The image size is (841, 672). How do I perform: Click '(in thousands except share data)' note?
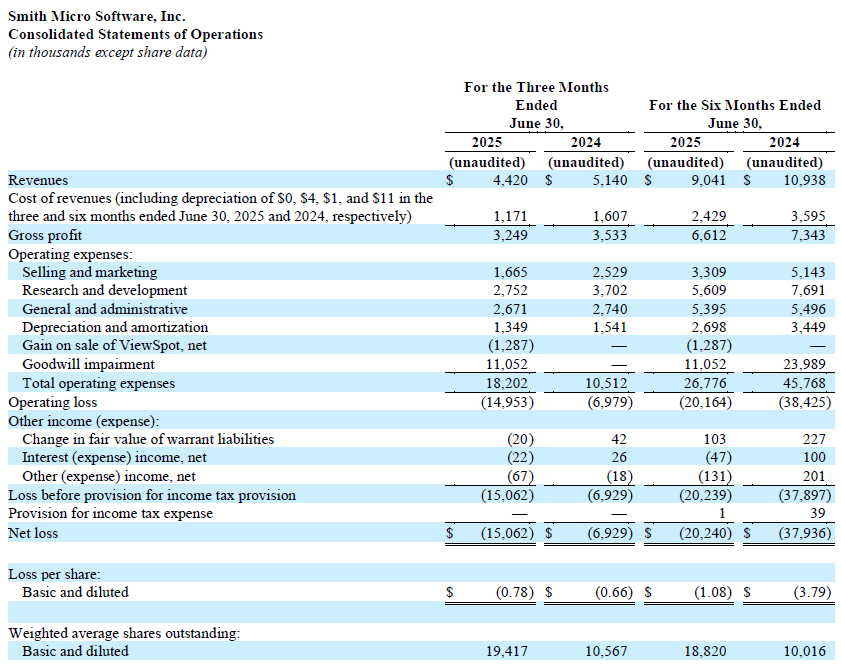coord(108,53)
